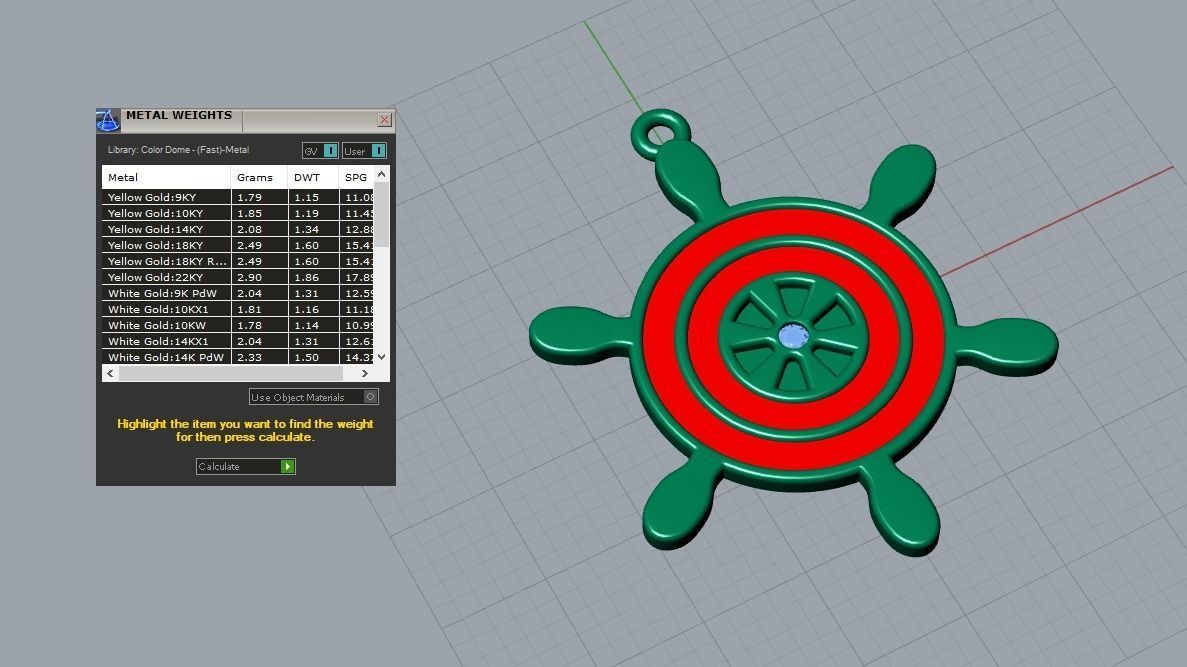Click the Grams column header
The image size is (1187, 667).
tap(259, 177)
